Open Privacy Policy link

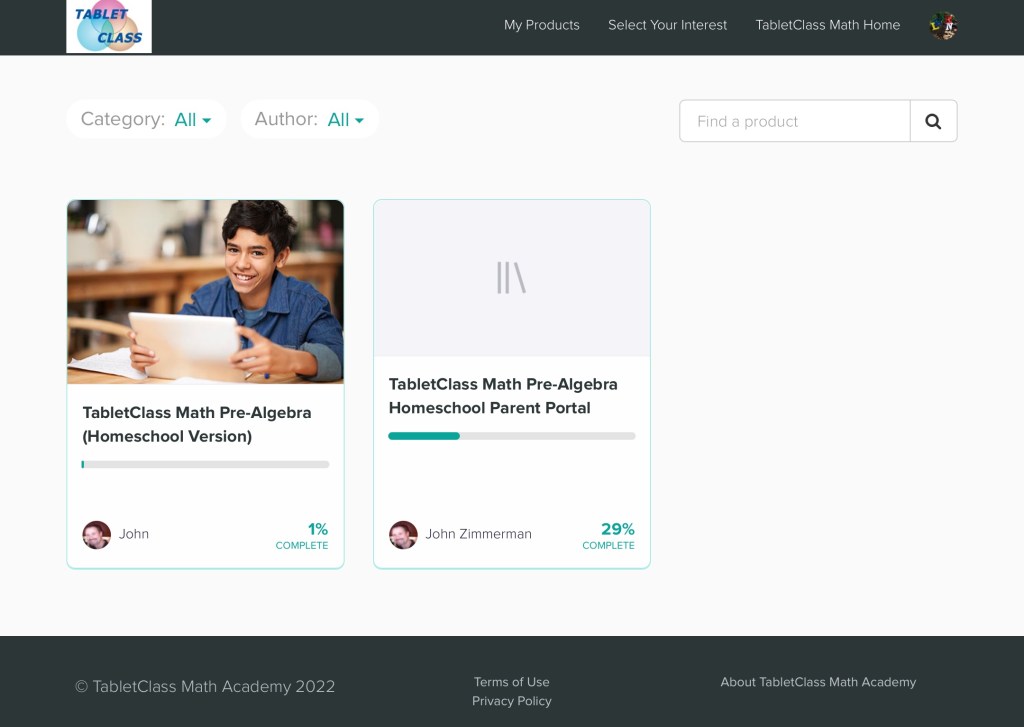[x=511, y=701]
